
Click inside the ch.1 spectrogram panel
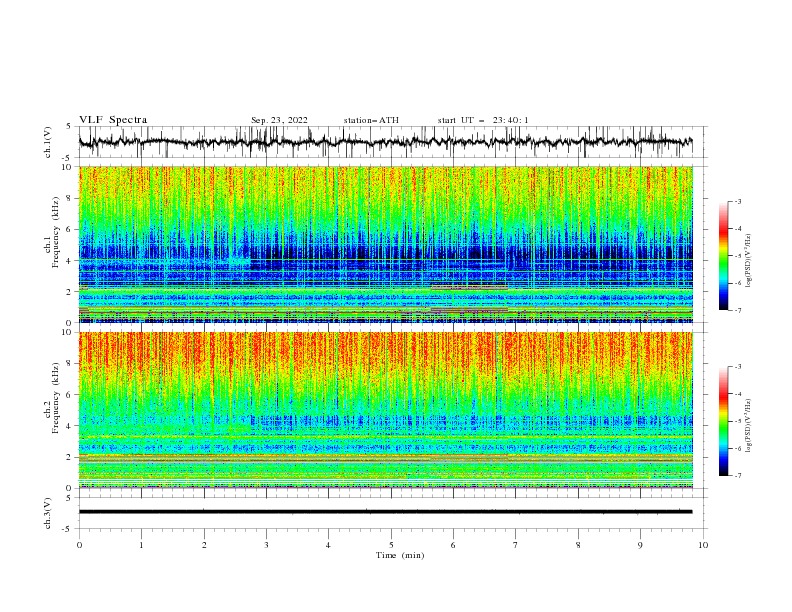(386, 244)
